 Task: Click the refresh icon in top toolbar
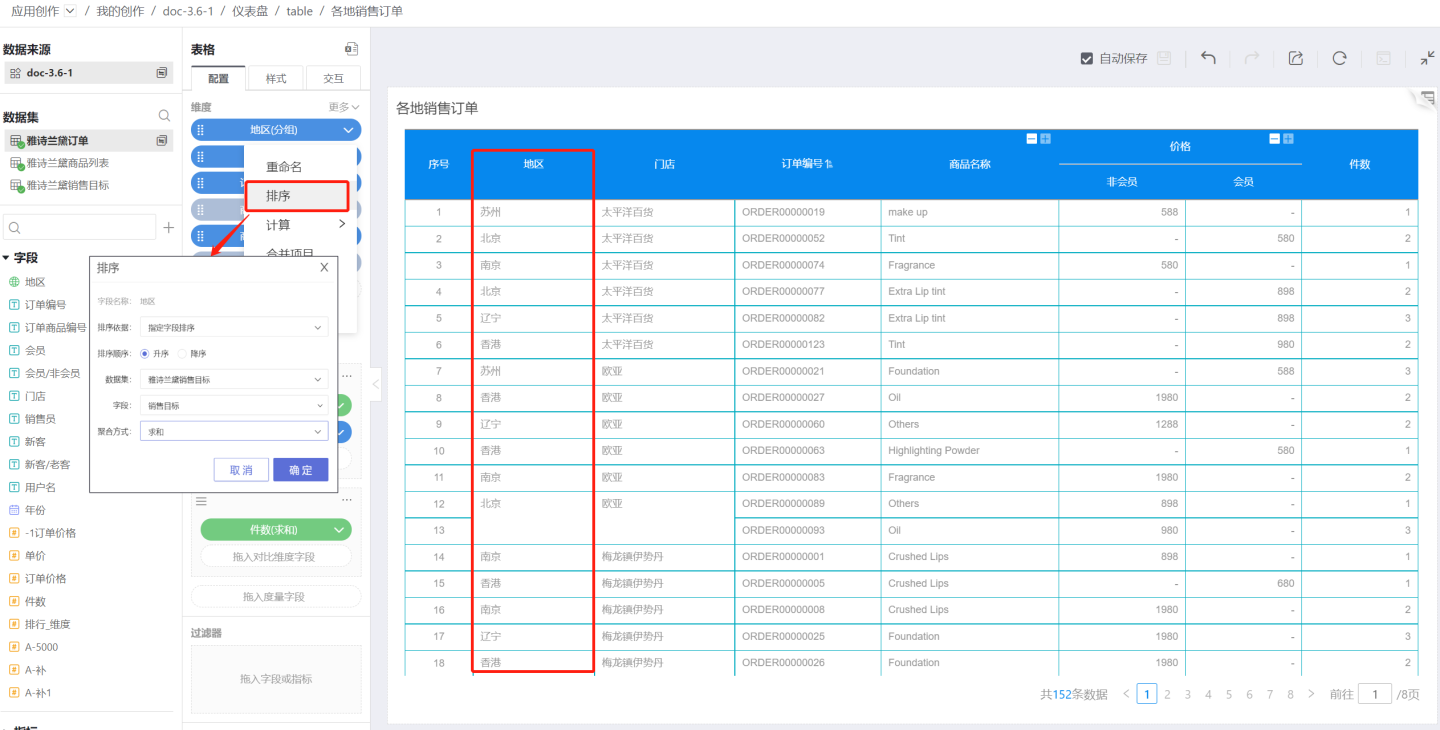tap(1339, 58)
